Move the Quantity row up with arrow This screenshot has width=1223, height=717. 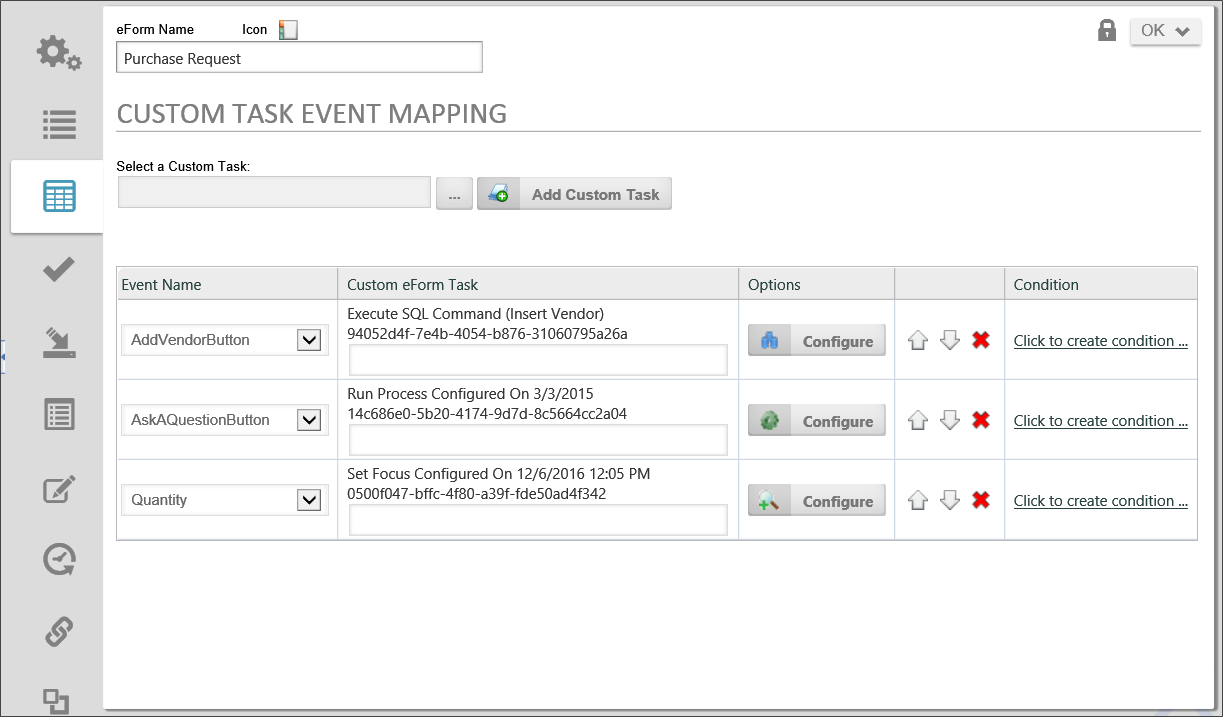[917, 500]
